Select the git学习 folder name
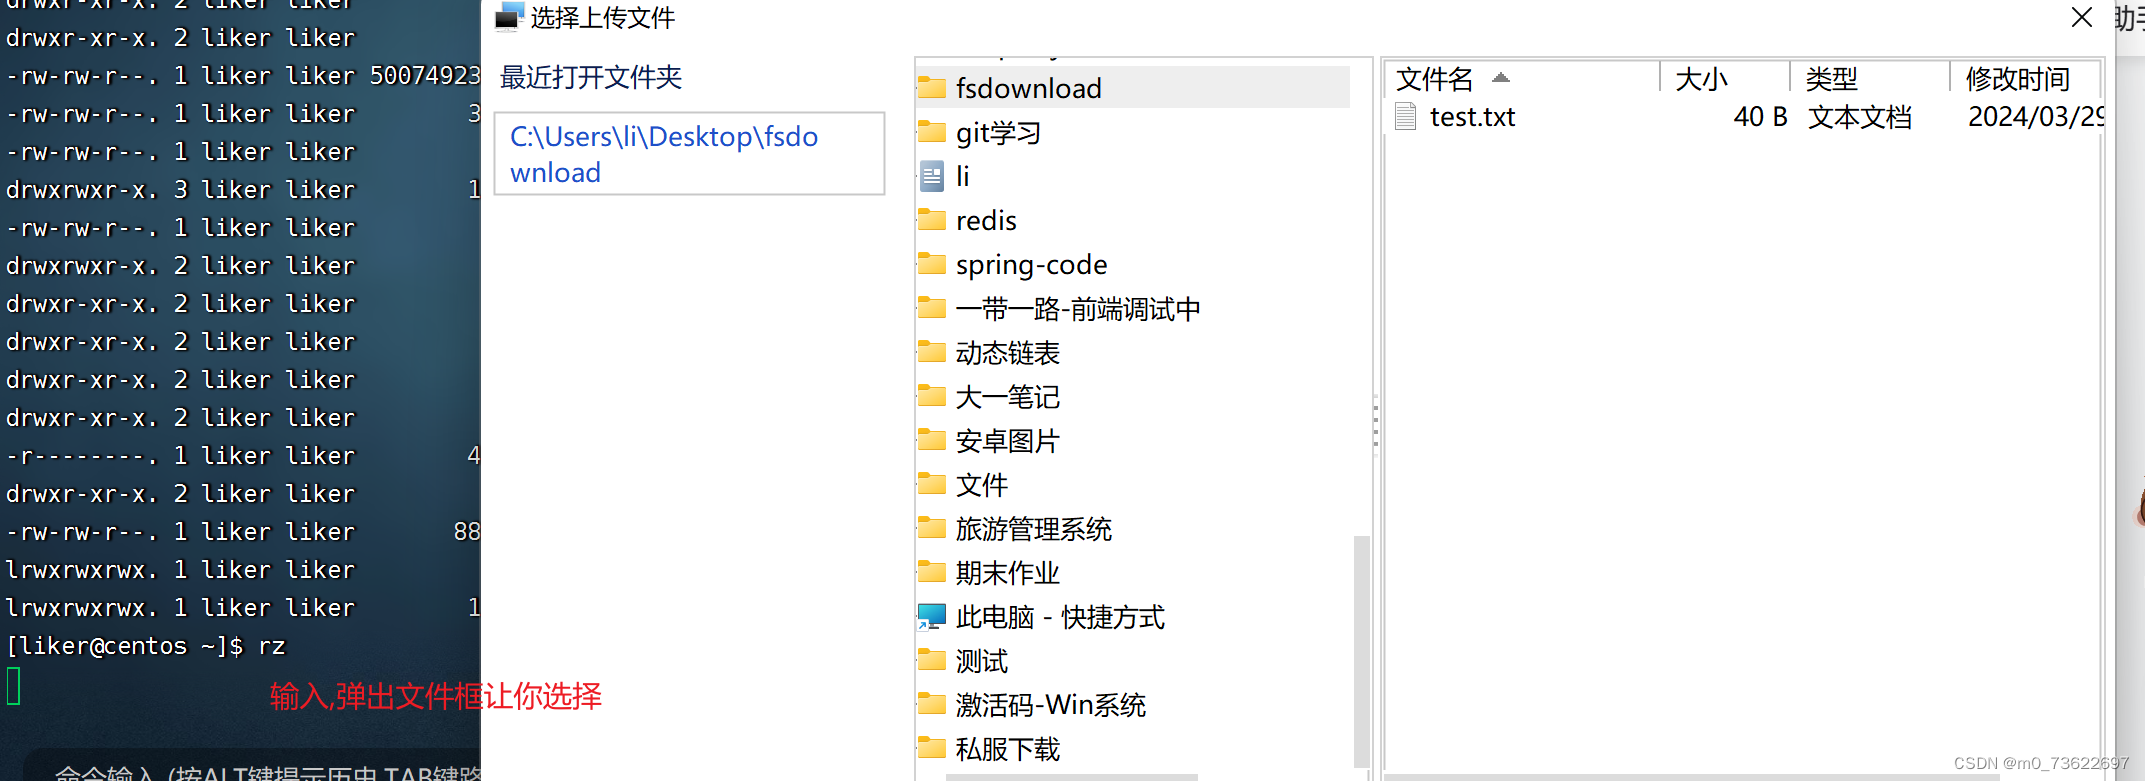This screenshot has width=2145, height=781. click(x=999, y=132)
